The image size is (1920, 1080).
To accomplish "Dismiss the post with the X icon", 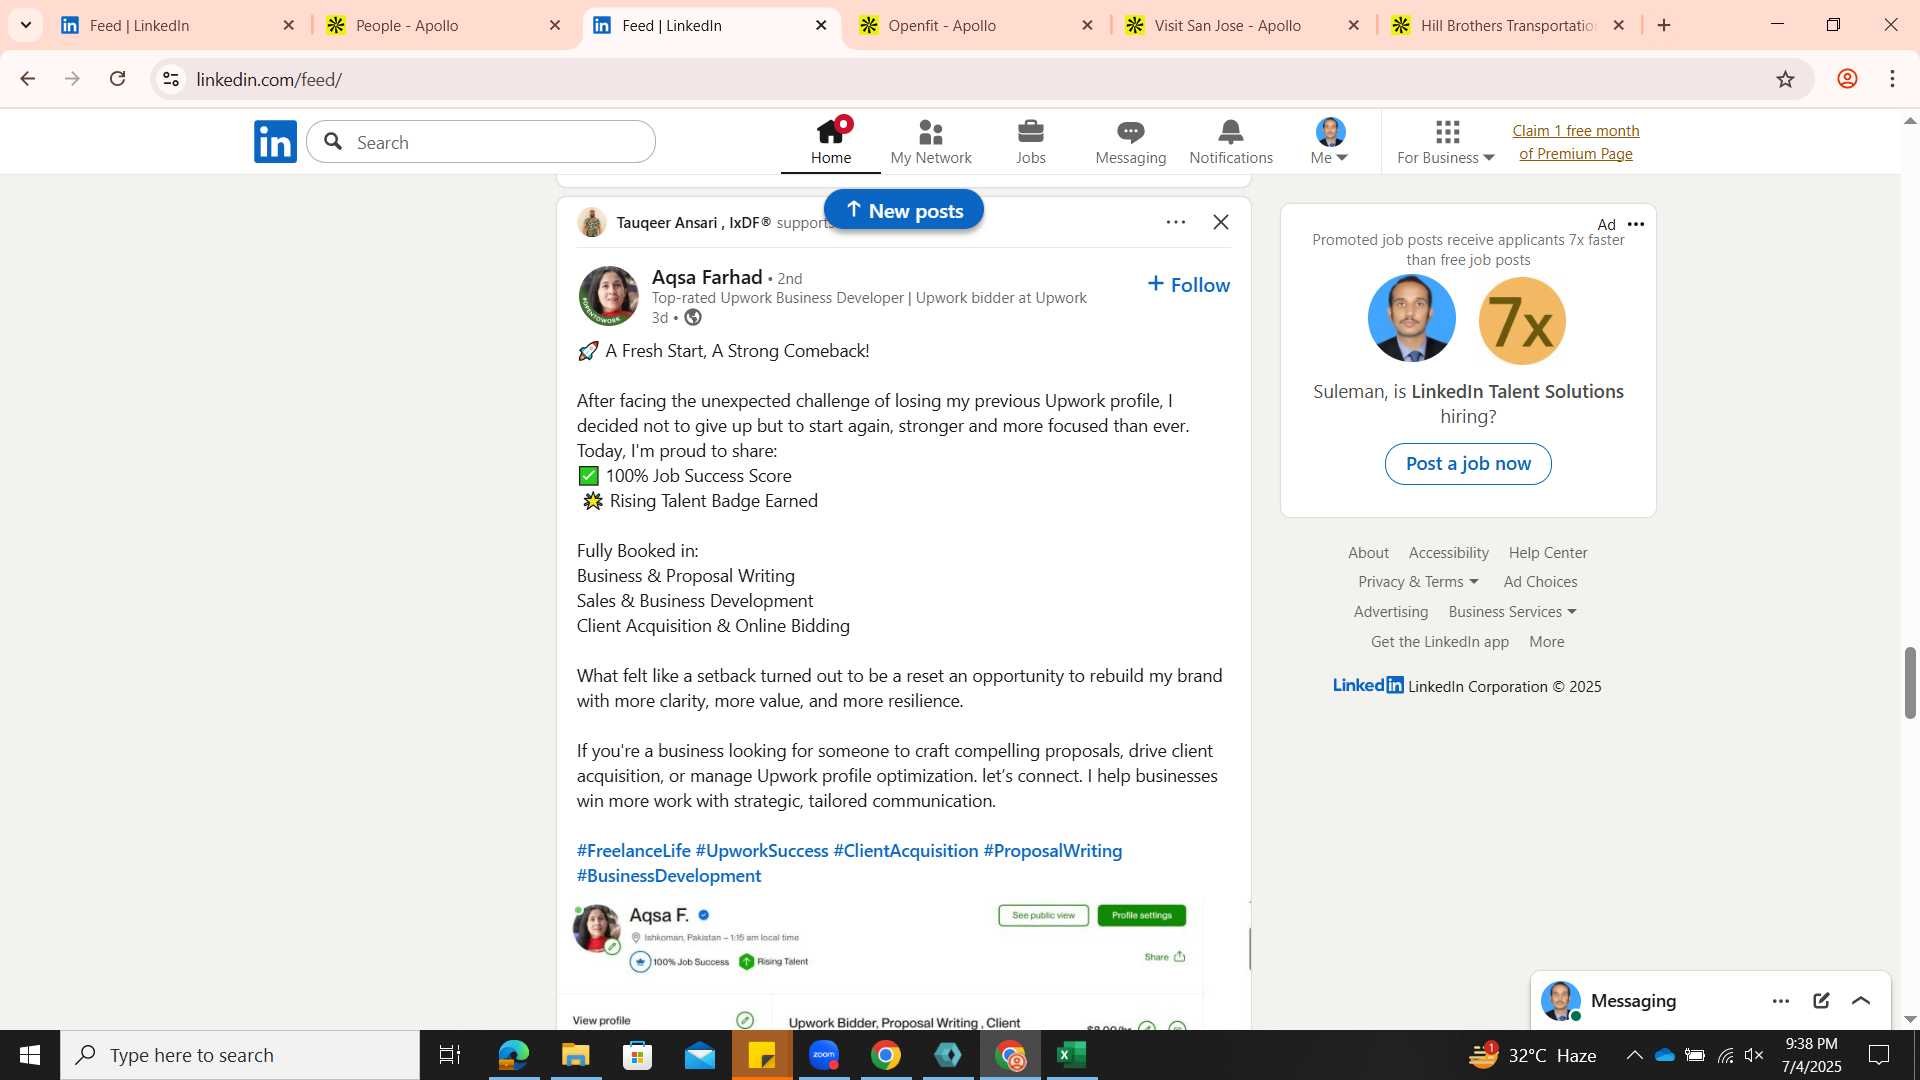I will click(x=1220, y=222).
